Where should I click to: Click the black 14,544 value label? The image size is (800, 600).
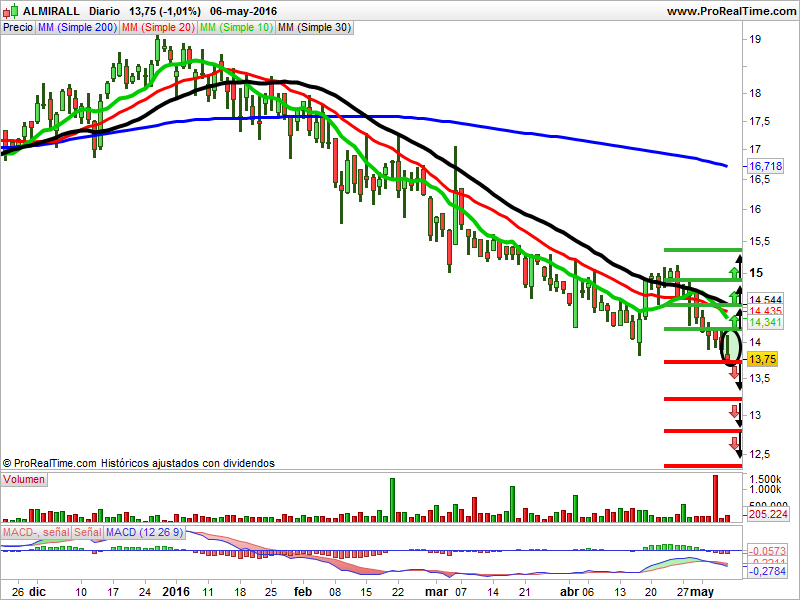pyautogui.click(x=765, y=299)
